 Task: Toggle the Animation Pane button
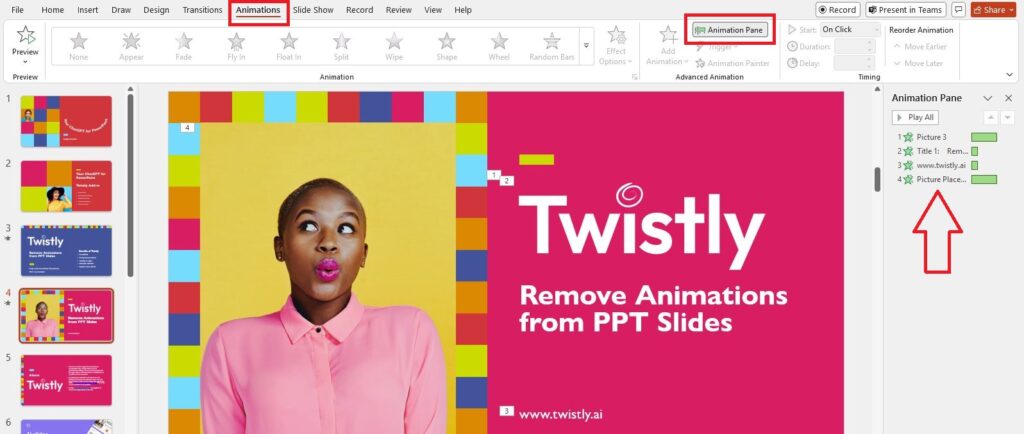click(730, 30)
